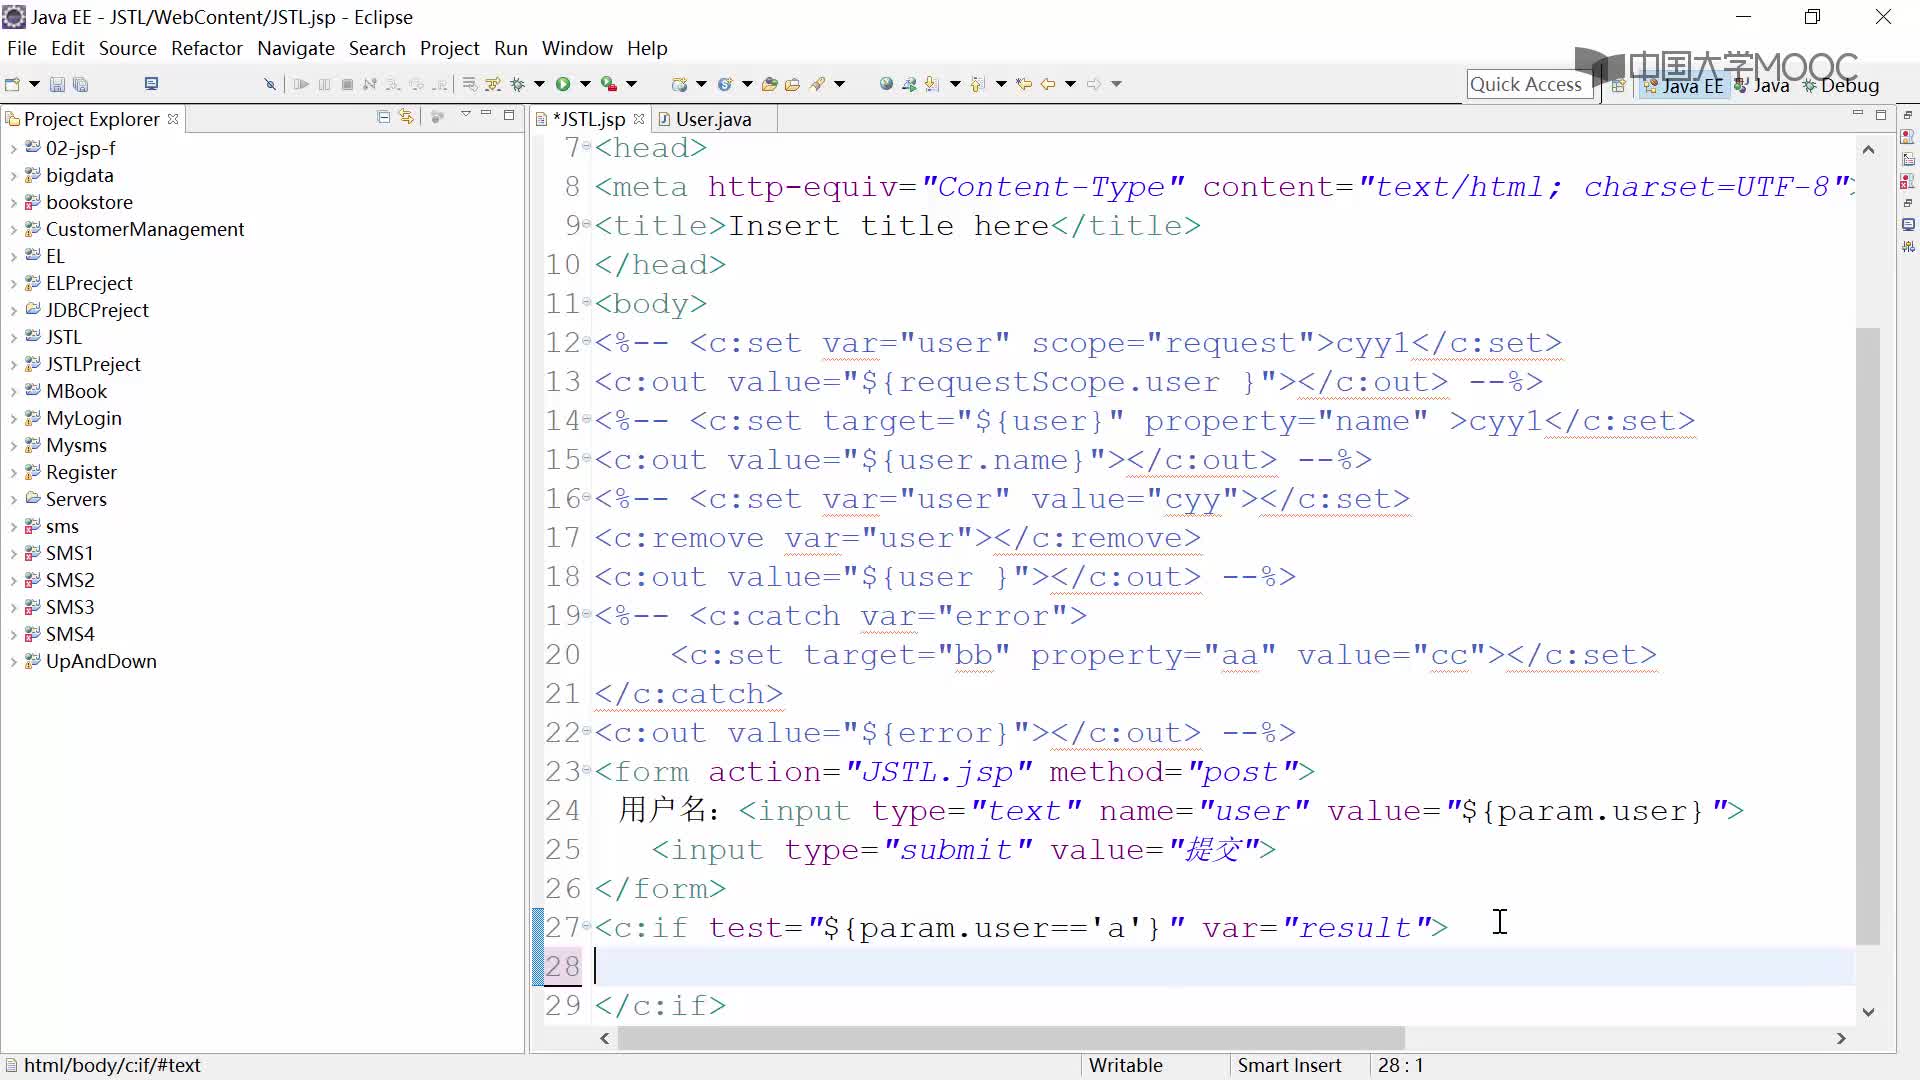Open dropdown next to Back navigation arrow
Screen dimensions: 1920x1080
click(1070, 84)
